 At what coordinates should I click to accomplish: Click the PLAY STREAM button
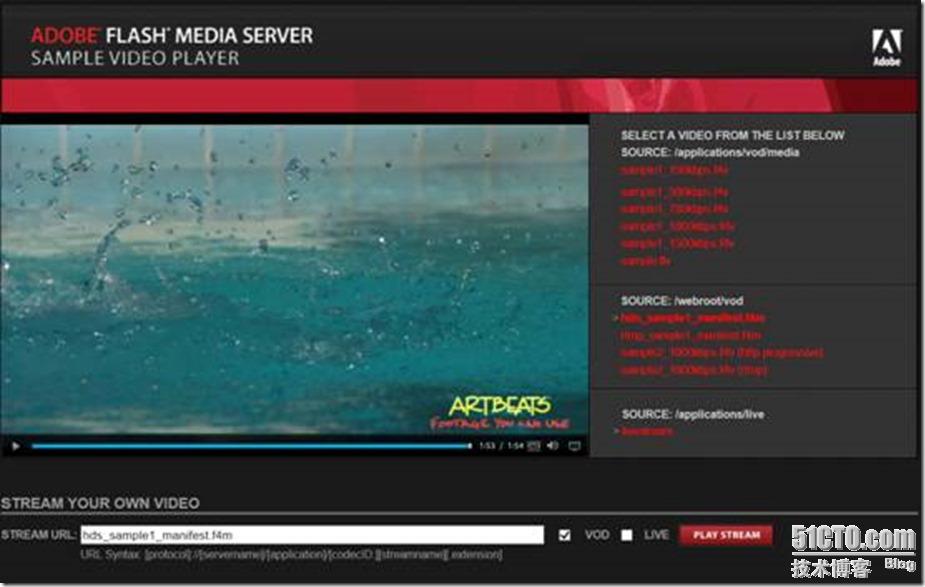click(x=726, y=535)
